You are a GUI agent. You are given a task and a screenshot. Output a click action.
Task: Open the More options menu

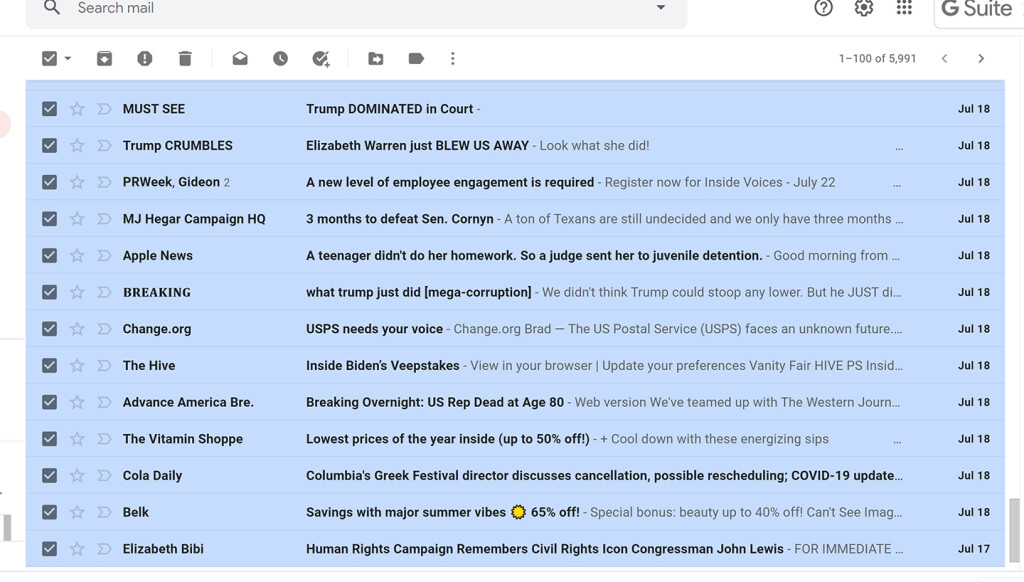(453, 59)
